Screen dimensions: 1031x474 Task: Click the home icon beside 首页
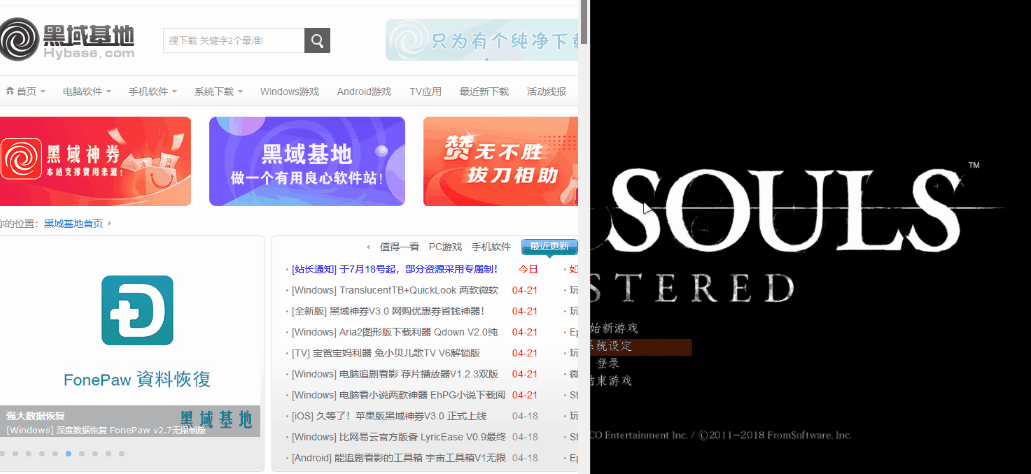(9, 91)
